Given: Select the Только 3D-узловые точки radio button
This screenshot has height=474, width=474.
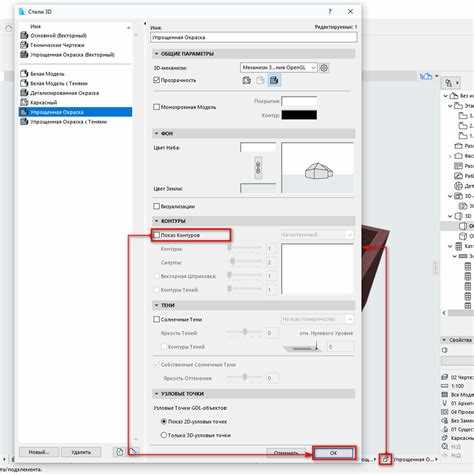Looking at the screenshot, I should [164, 435].
